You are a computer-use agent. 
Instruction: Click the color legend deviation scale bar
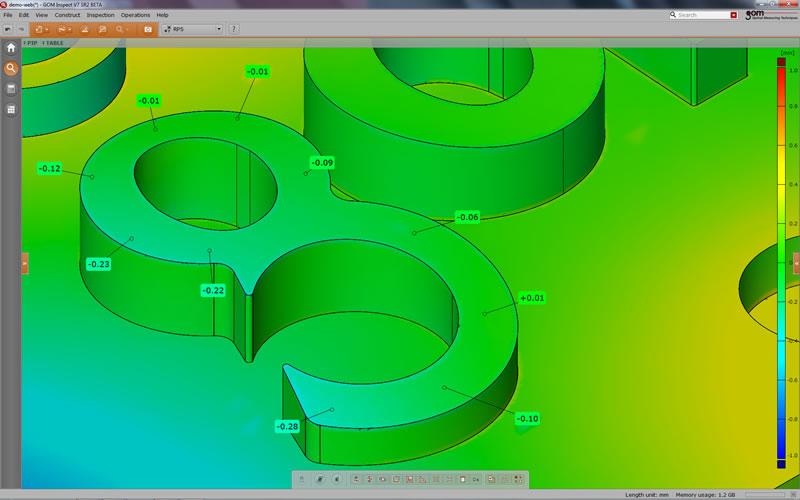pyautogui.click(x=780, y=262)
